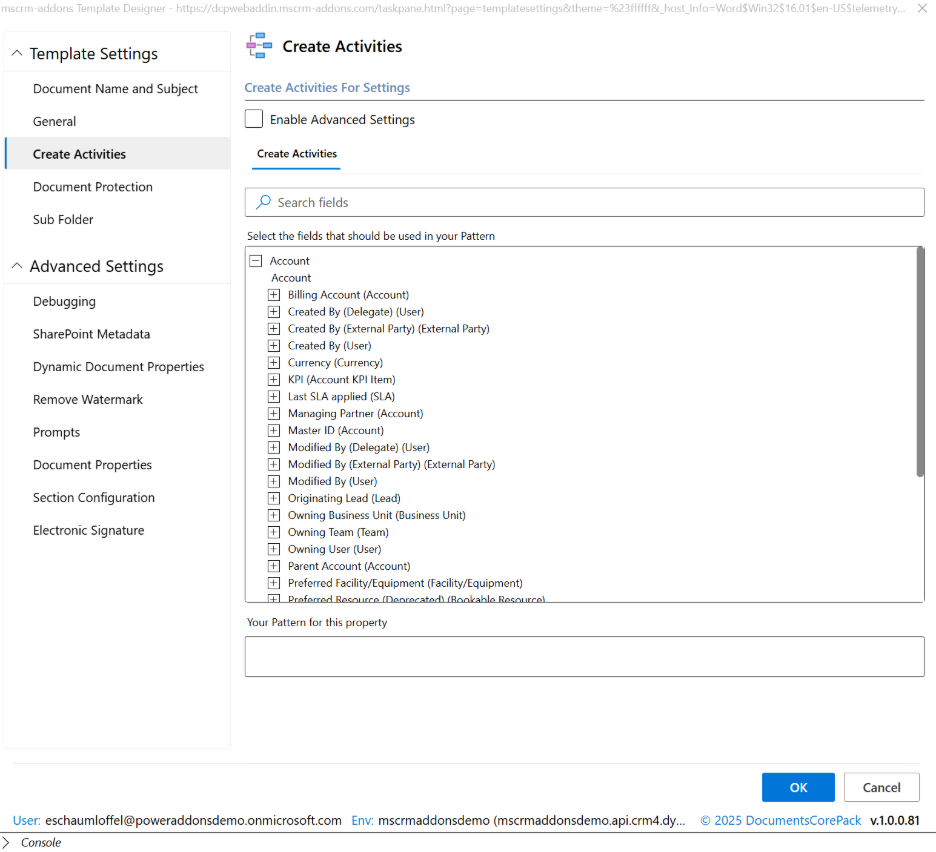Click the Create Activities workflow icon

tap(259, 46)
